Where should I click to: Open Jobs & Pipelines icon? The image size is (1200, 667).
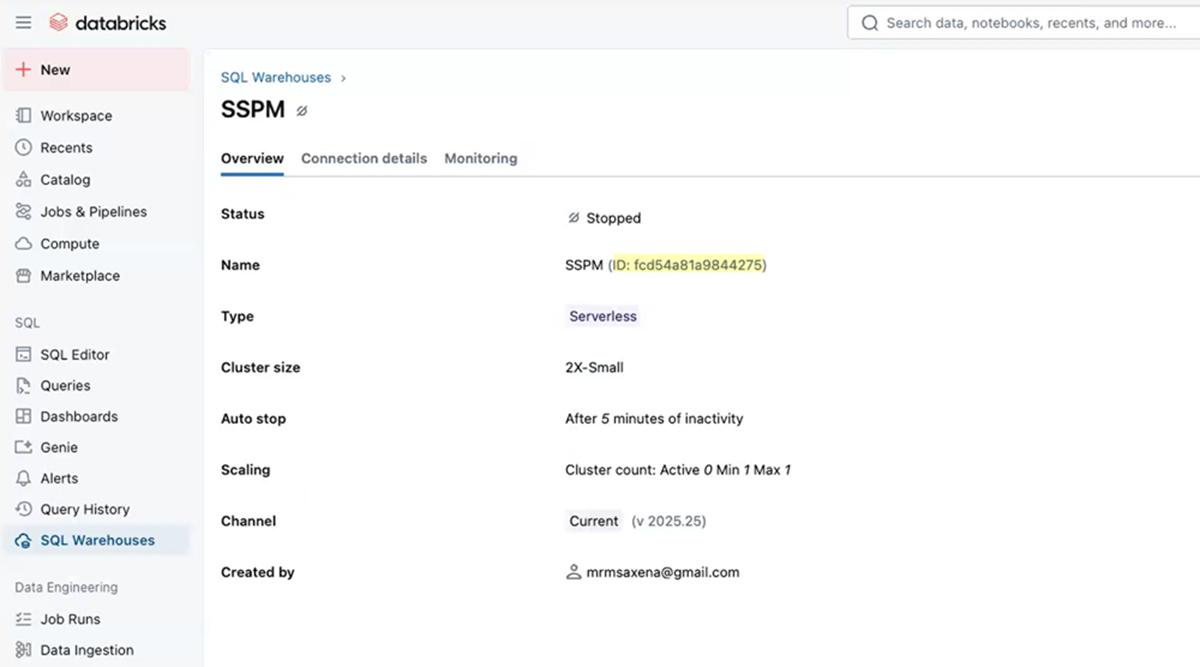(x=24, y=212)
